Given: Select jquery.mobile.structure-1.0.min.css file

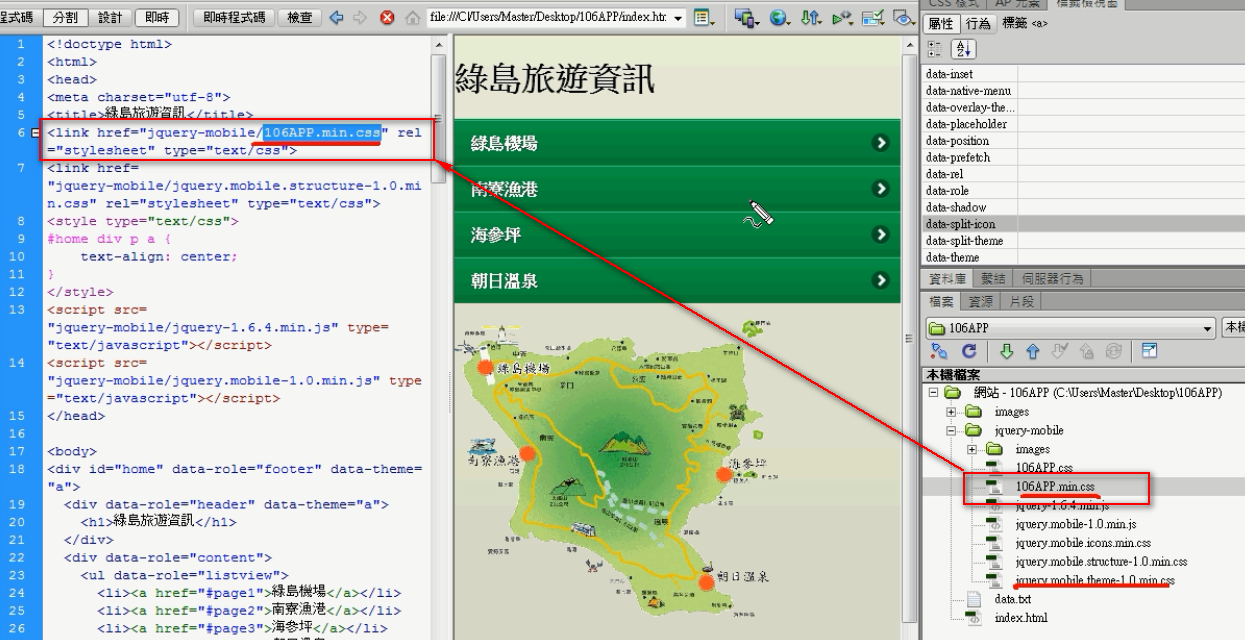Looking at the screenshot, I should coord(1100,562).
